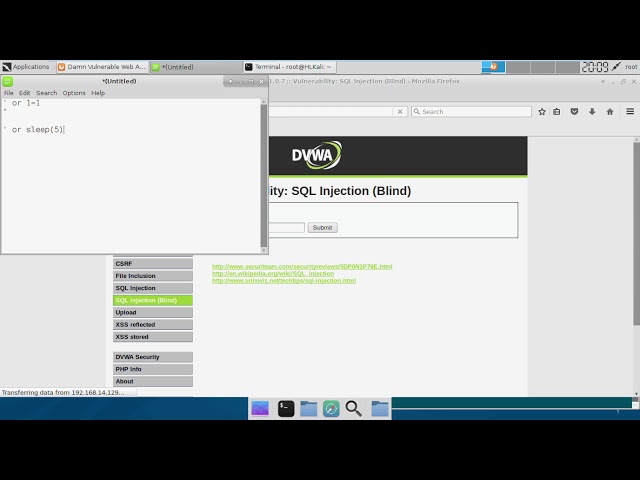Click the Firefox bookmark star icon
The width and height of the screenshot is (640, 480).
[x=542, y=112]
